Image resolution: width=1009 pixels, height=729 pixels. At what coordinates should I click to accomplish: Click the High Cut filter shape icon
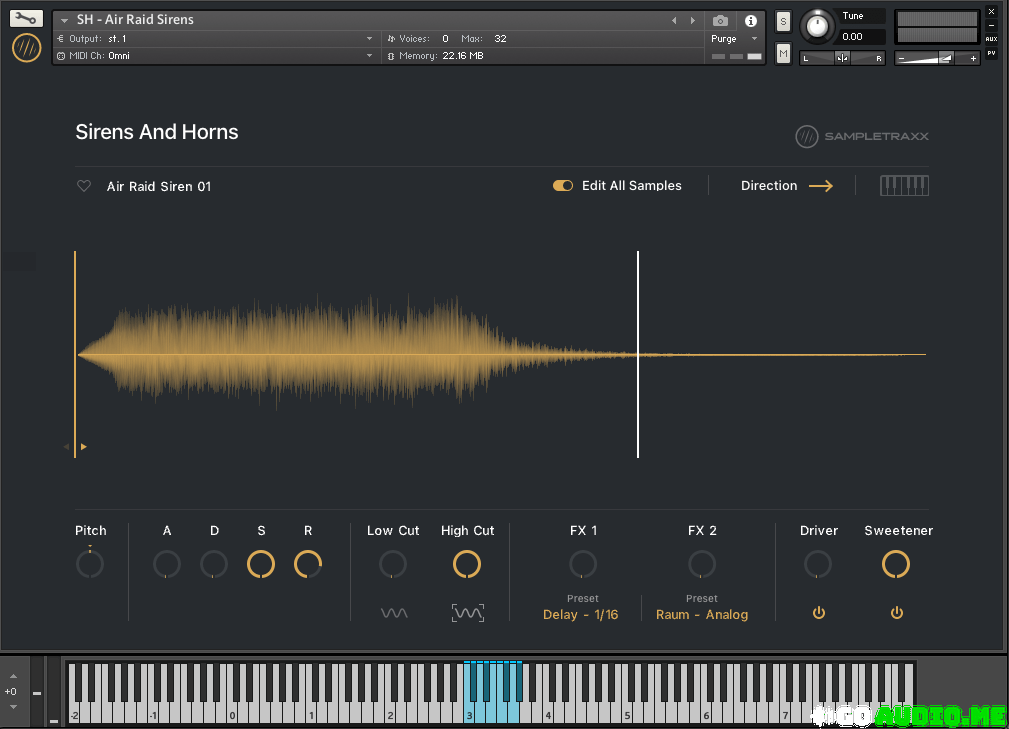(467, 613)
